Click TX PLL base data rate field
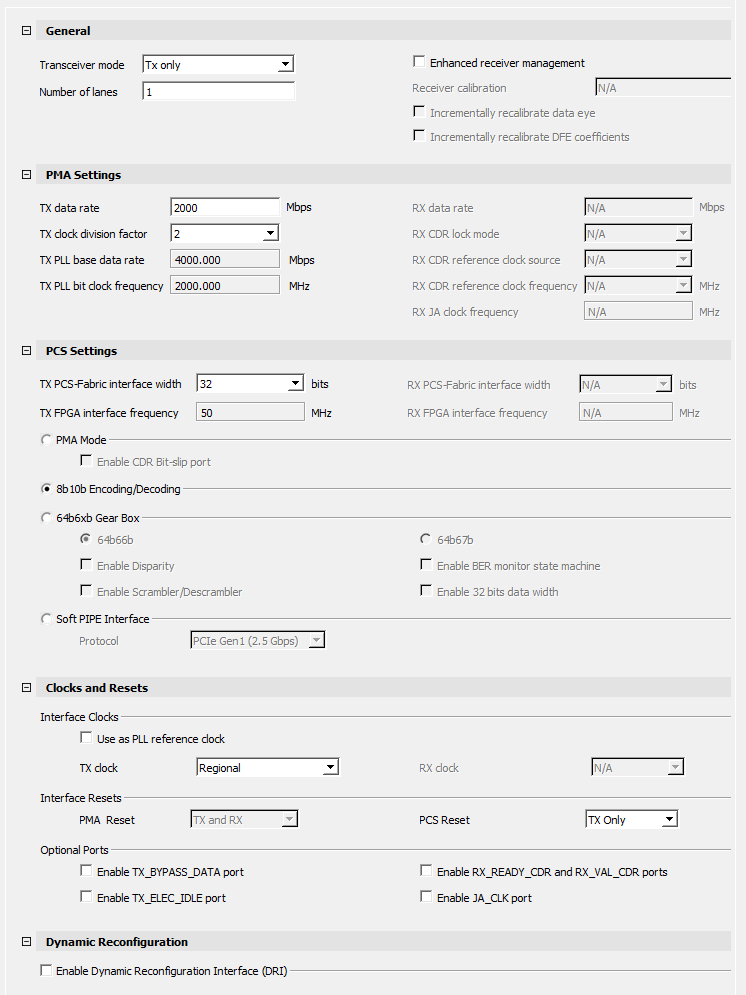 click(225, 260)
